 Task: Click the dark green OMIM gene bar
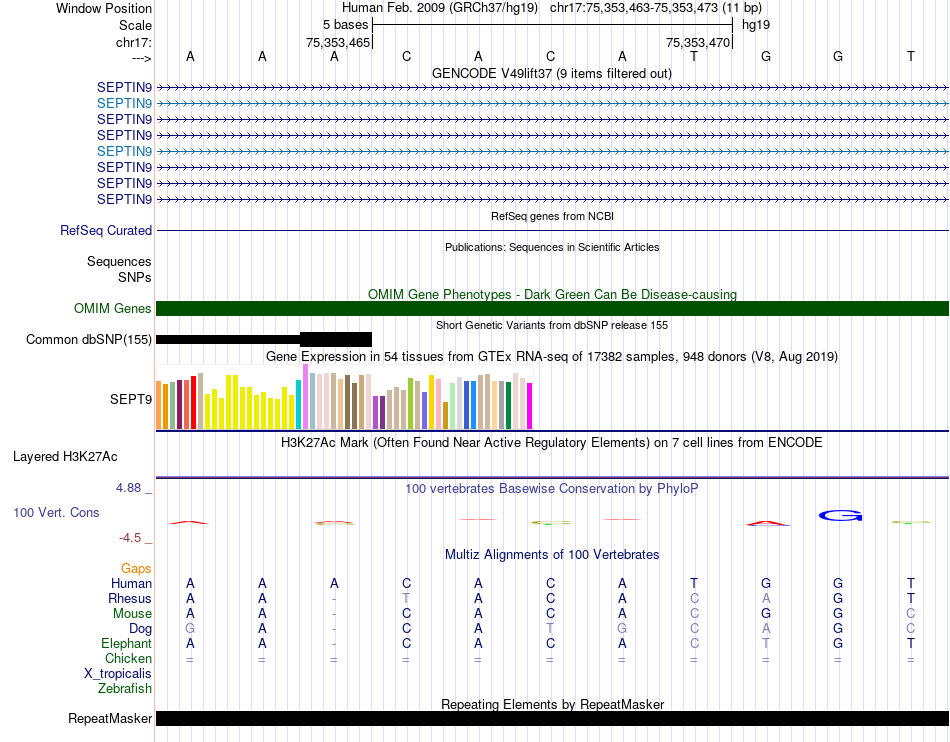(x=552, y=308)
